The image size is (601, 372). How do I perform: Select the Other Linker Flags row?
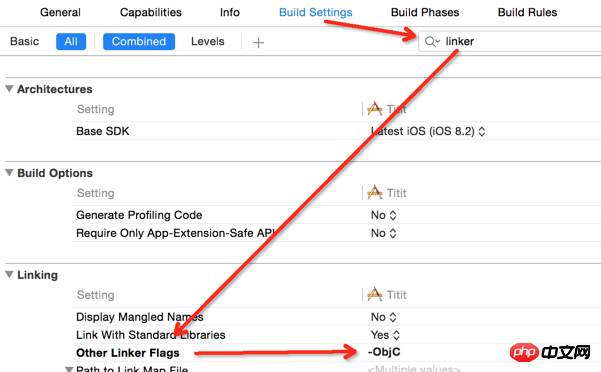point(336,353)
